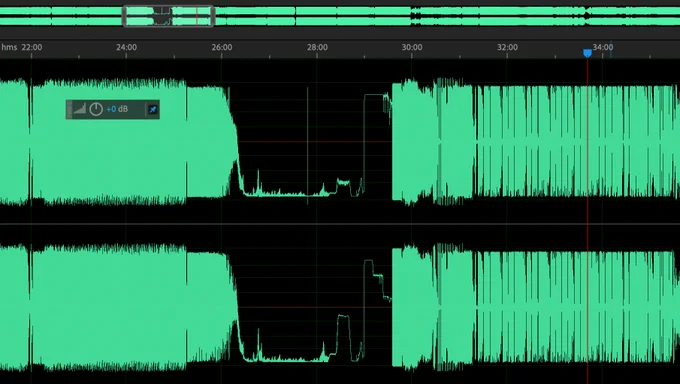Image resolution: width=680 pixels, height=384 pixels.
Task: Click the 26:00 mark on the timeline ruler
Action: click(222, 47)
